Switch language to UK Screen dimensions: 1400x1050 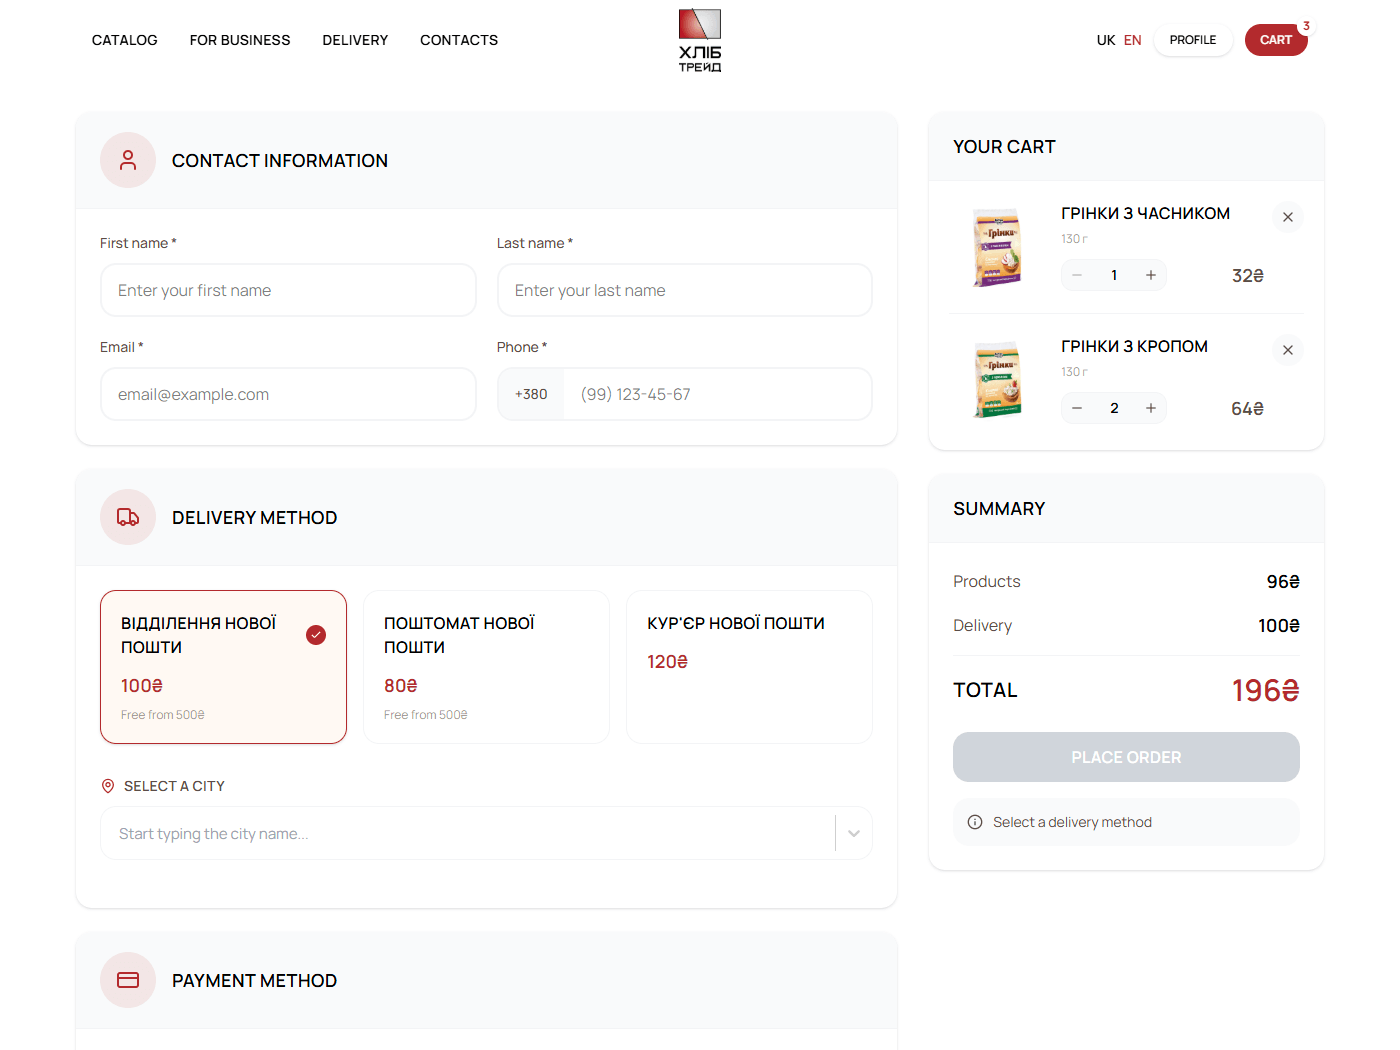(1105, 40)
